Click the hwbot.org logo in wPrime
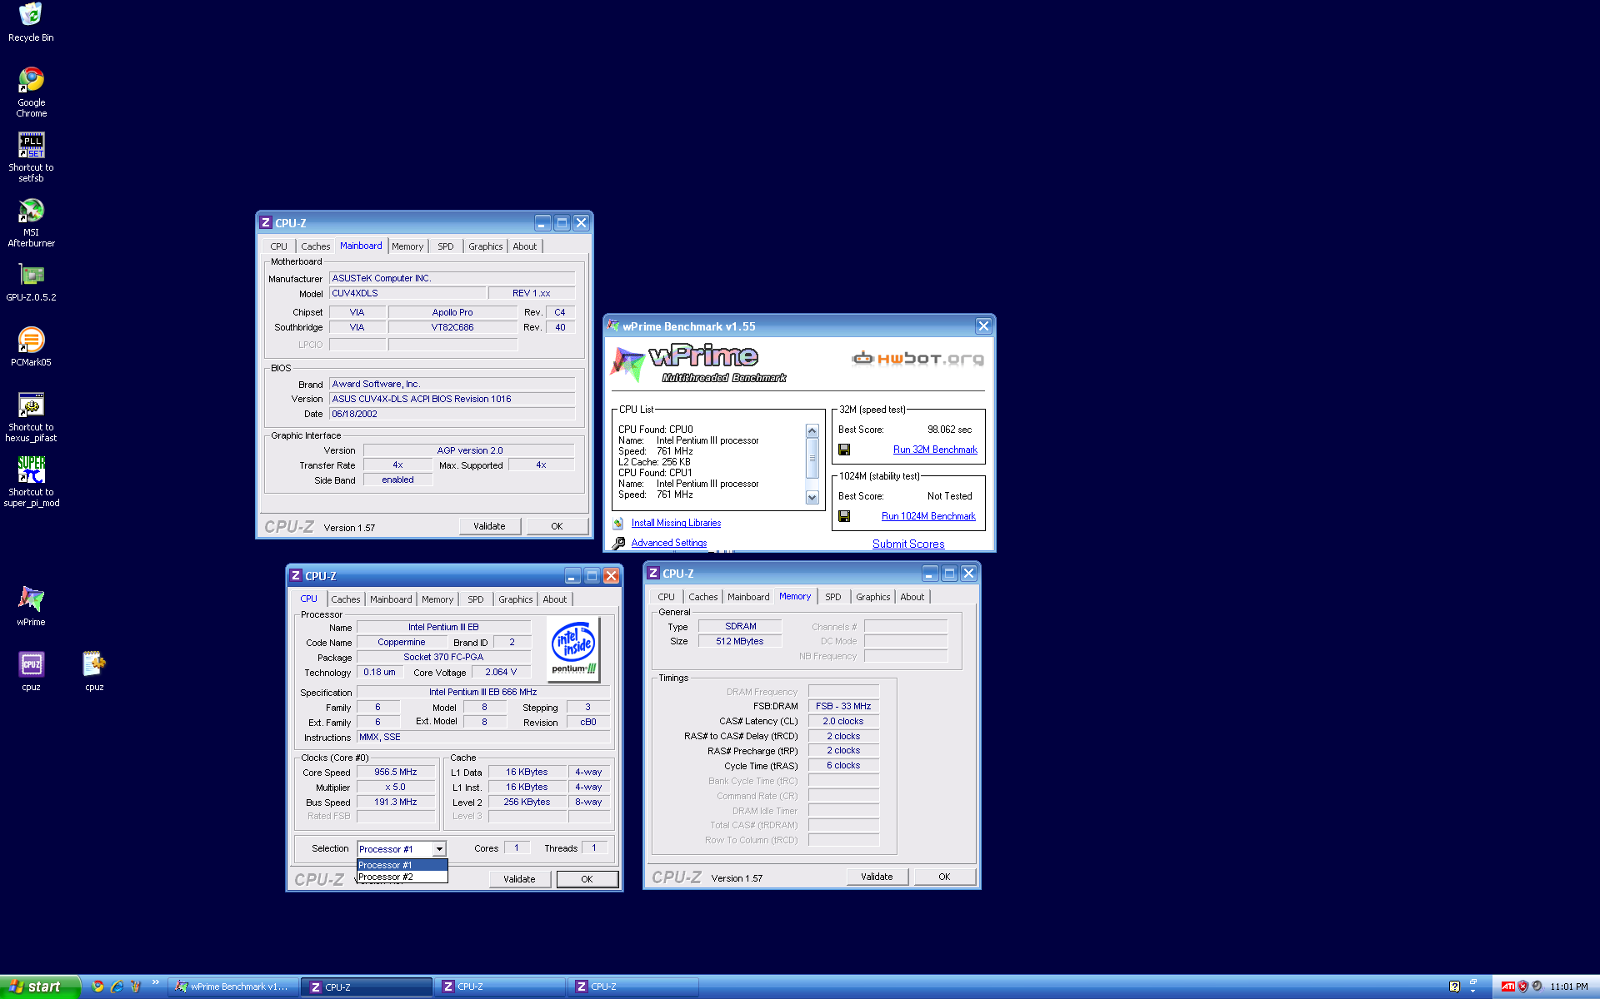Image resolution: width=1600 pixels, height=999 pixels. 918,359
